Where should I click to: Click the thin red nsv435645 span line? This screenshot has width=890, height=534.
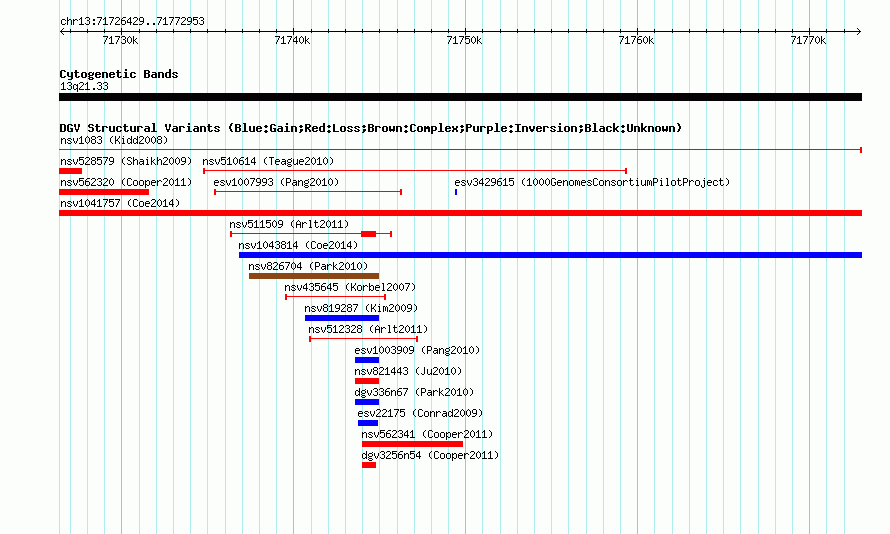tap(335, 297)
